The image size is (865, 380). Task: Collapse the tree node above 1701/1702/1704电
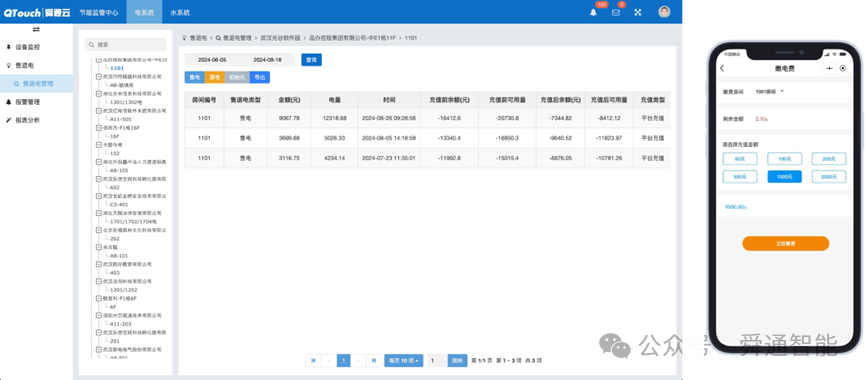[99, 213]
